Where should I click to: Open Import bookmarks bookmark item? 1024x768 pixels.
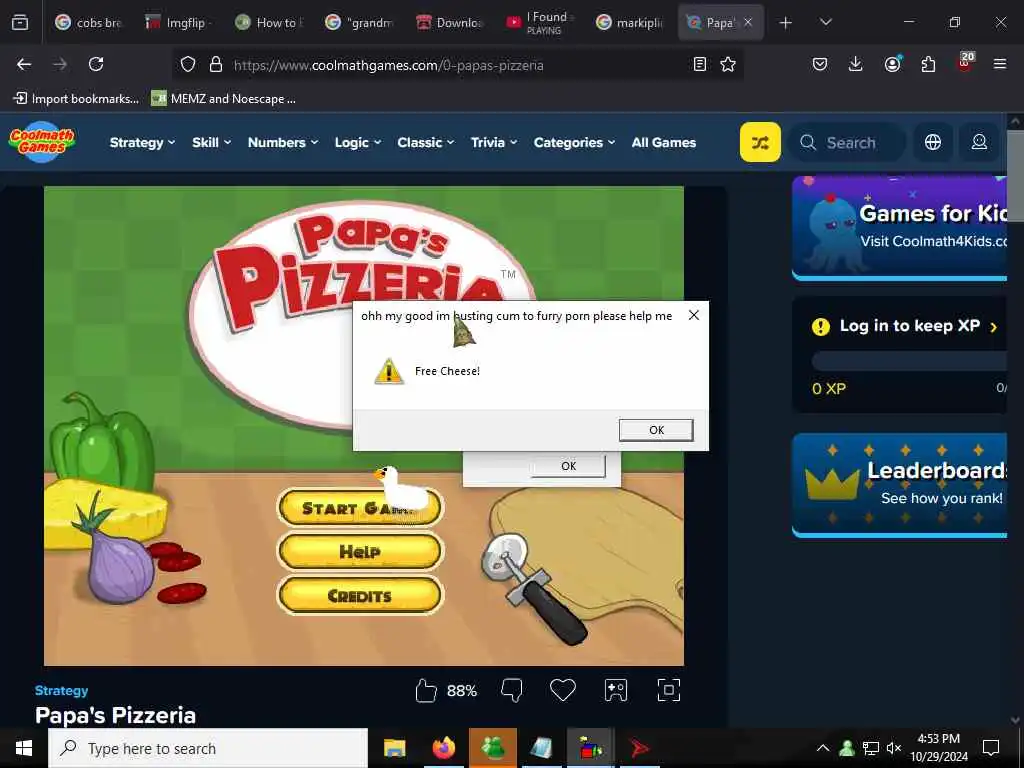tap(76, 99)
